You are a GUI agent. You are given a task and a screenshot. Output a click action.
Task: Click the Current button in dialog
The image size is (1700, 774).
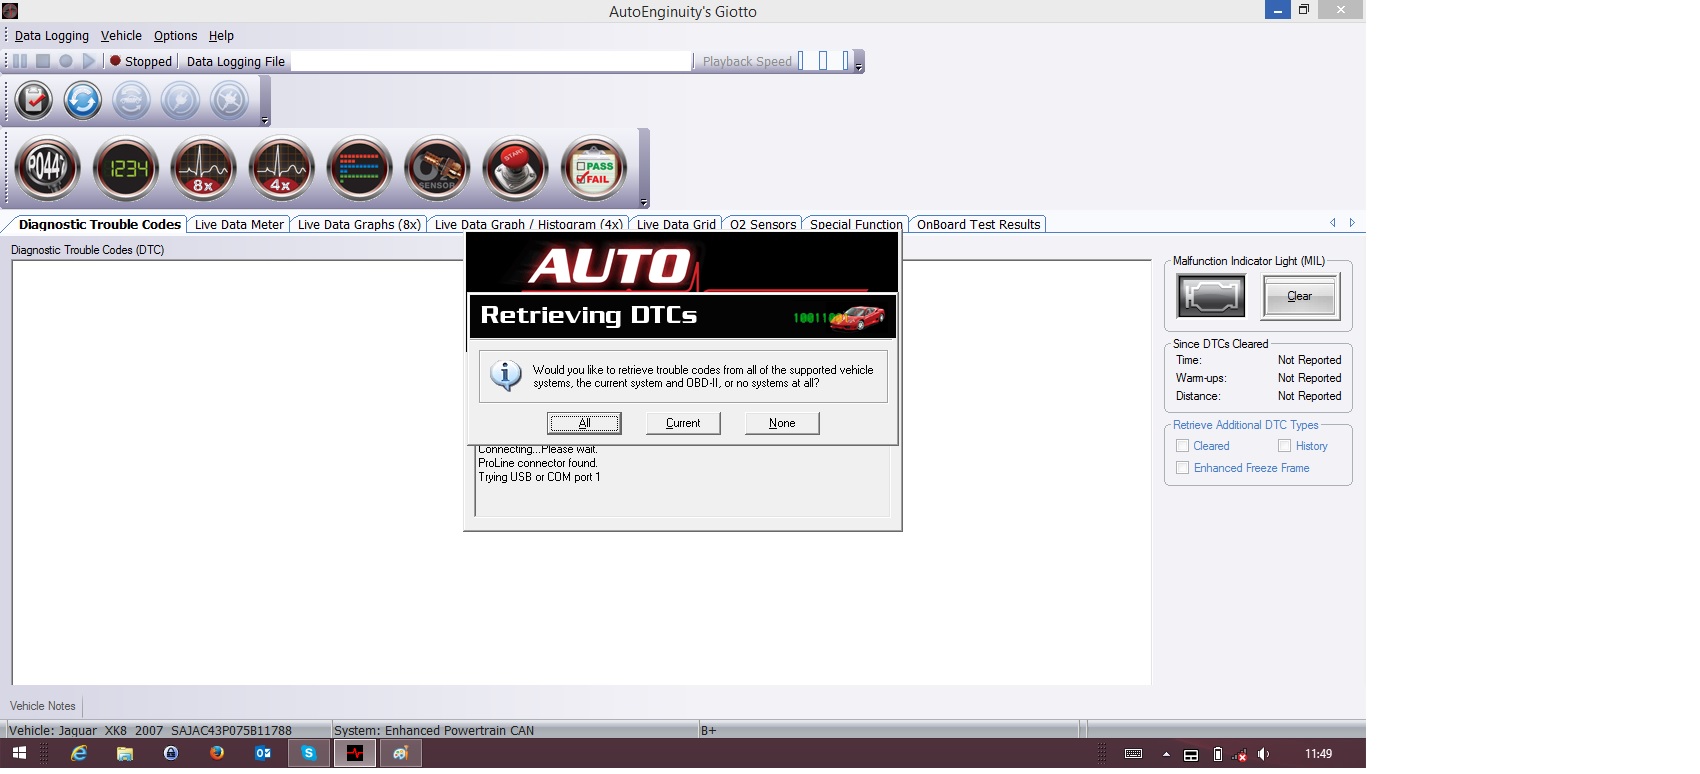click(x=683, y=423)
